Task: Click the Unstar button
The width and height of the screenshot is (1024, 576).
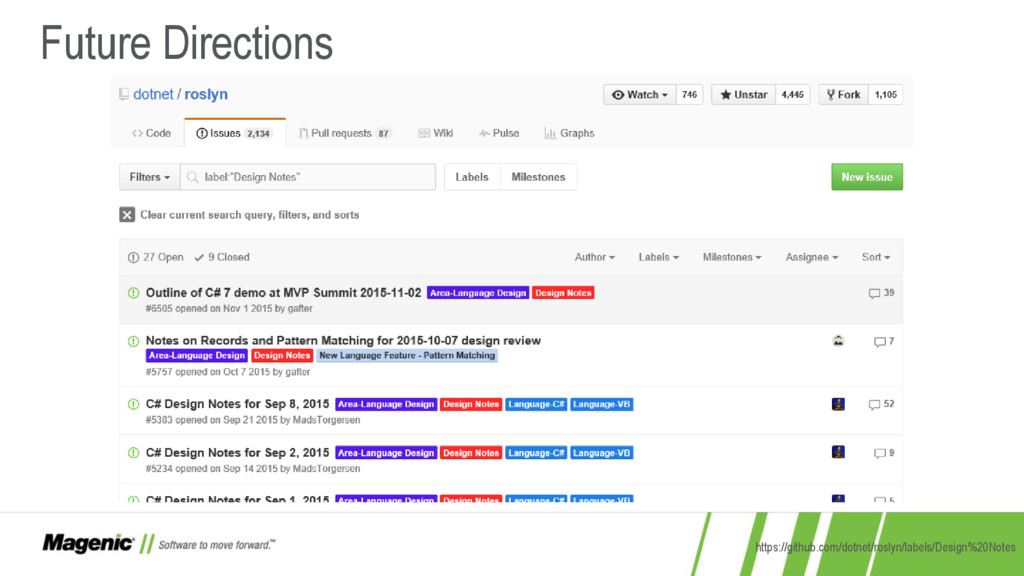Action: (x=743, y=95)
